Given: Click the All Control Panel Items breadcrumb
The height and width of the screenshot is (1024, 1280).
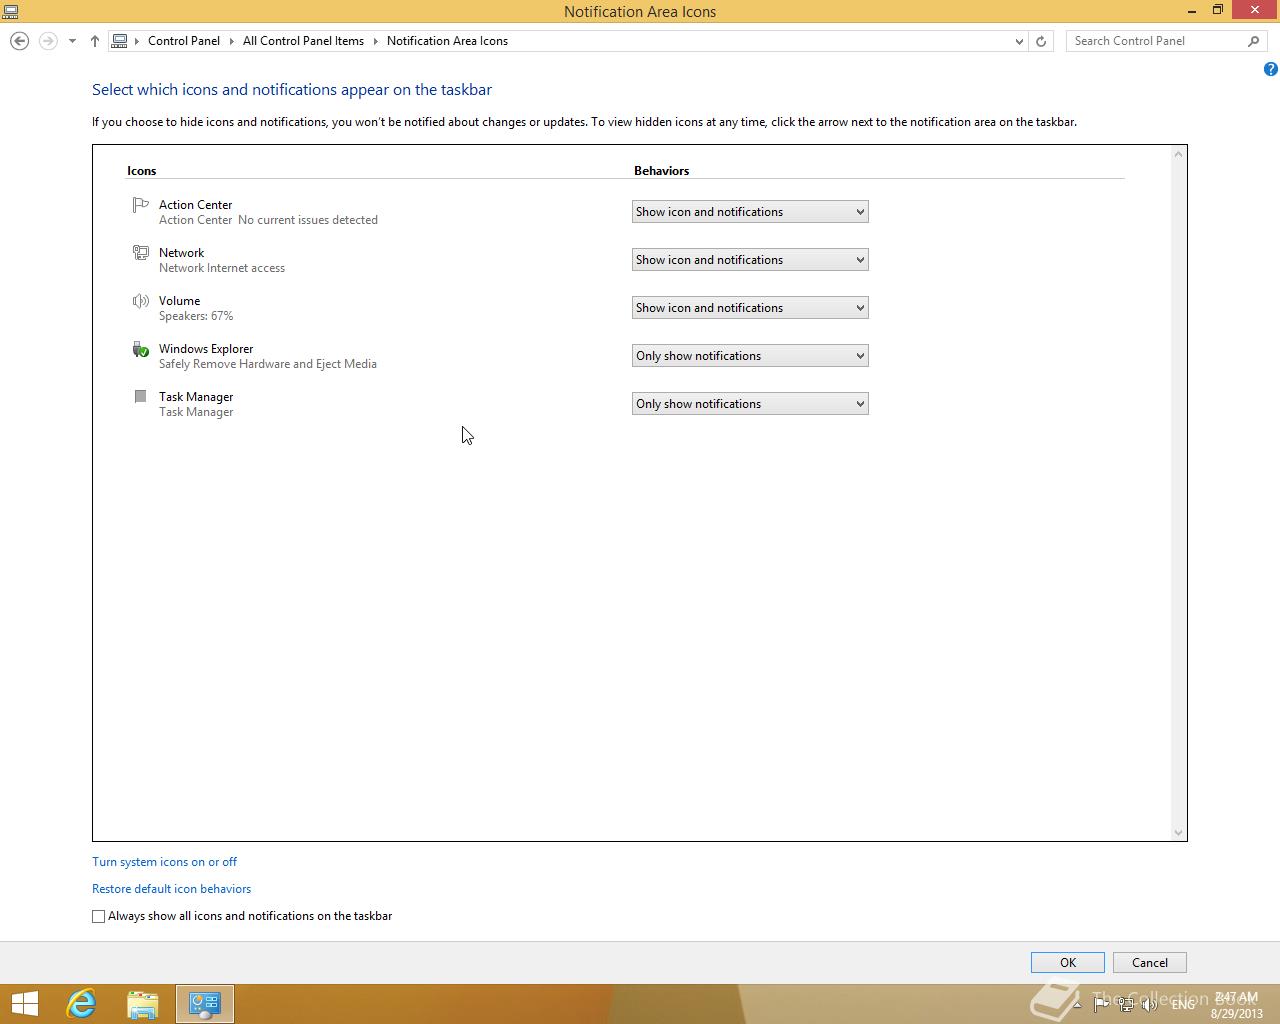Looking at the screenshot, I should pos(303,41).
